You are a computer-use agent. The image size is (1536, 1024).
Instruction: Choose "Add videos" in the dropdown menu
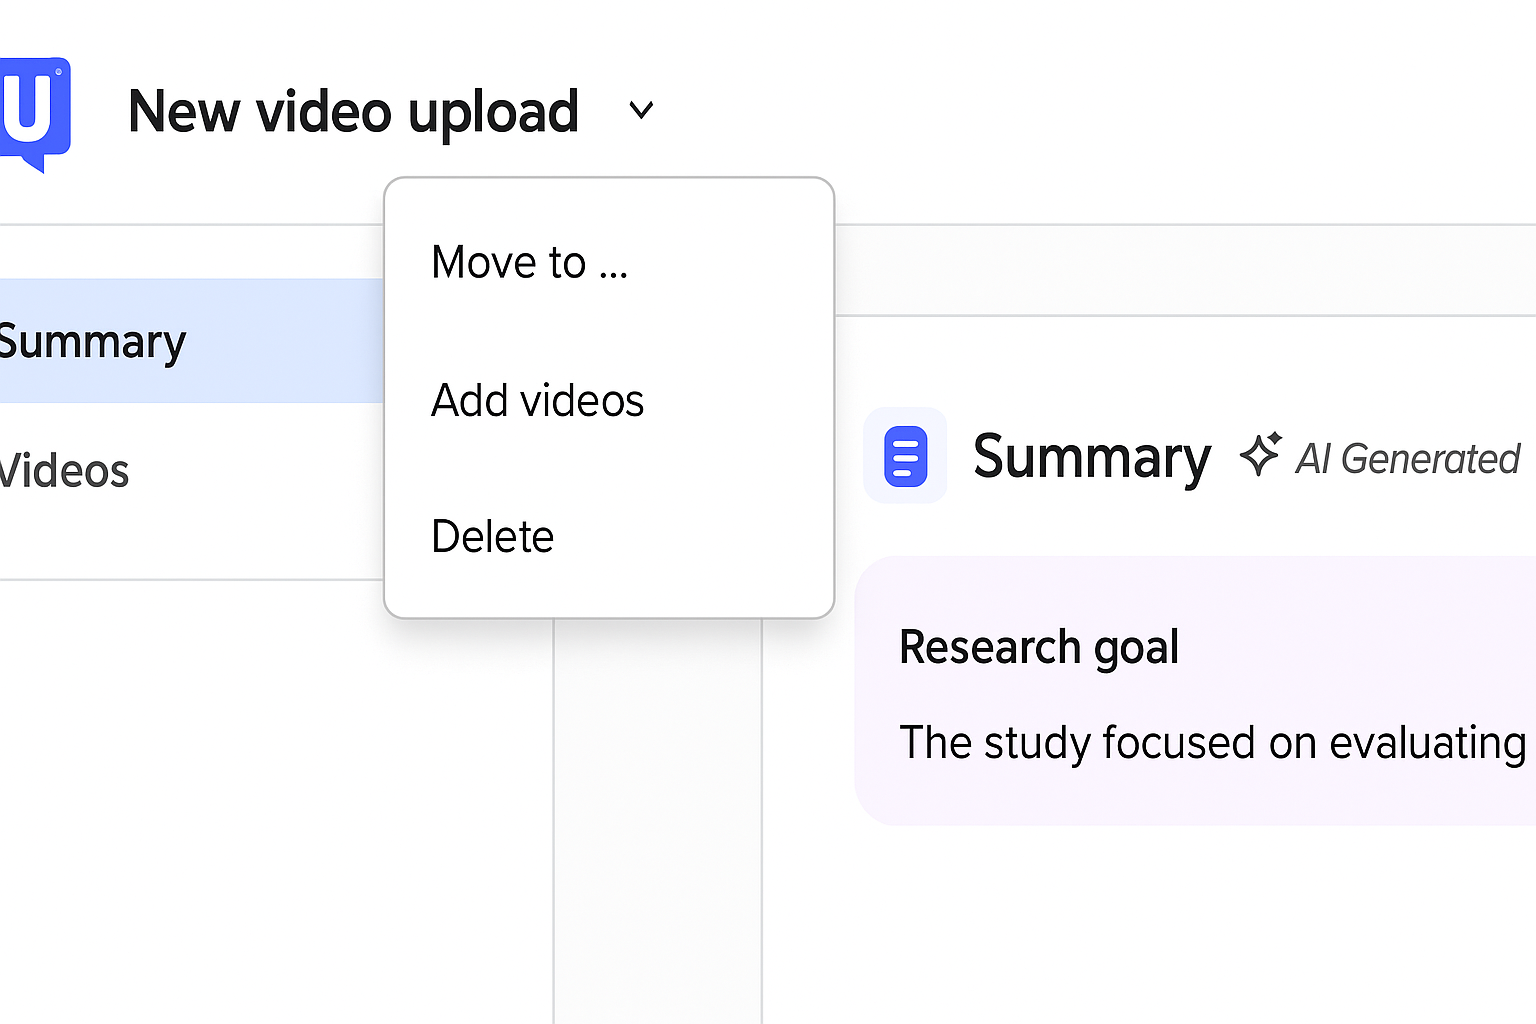click(x=537, y=401)
